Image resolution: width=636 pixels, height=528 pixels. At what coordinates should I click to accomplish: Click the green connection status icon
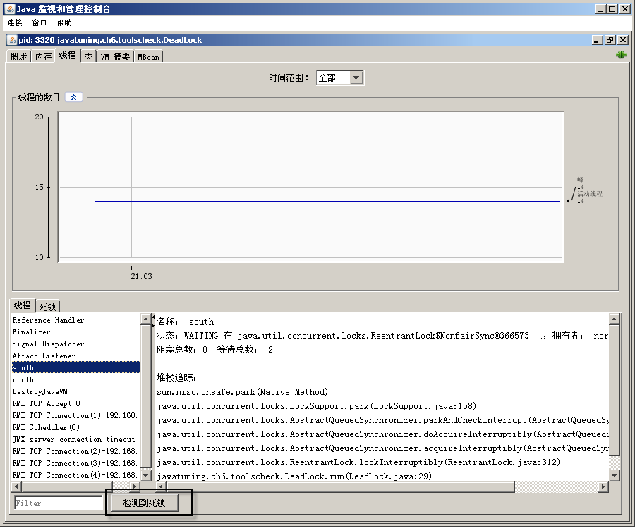point(620,56)
